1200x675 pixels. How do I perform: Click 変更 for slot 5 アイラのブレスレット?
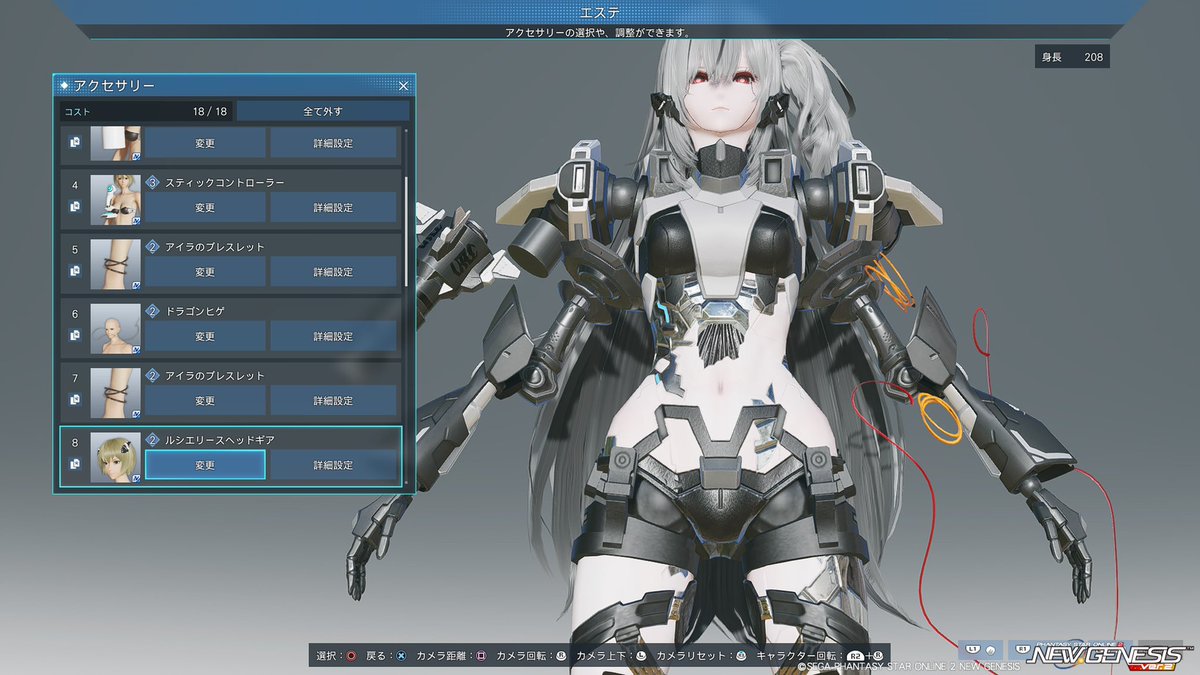point(205,272)
